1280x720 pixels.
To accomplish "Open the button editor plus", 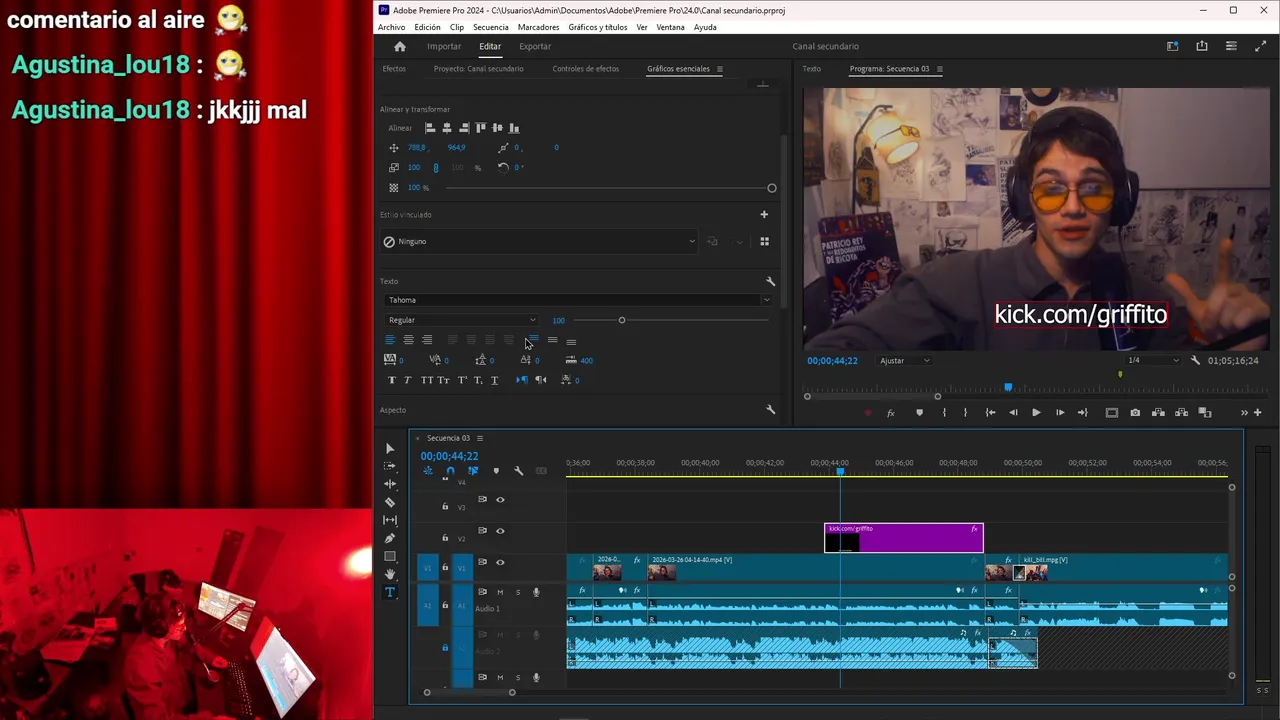I will click(1257, 413).
